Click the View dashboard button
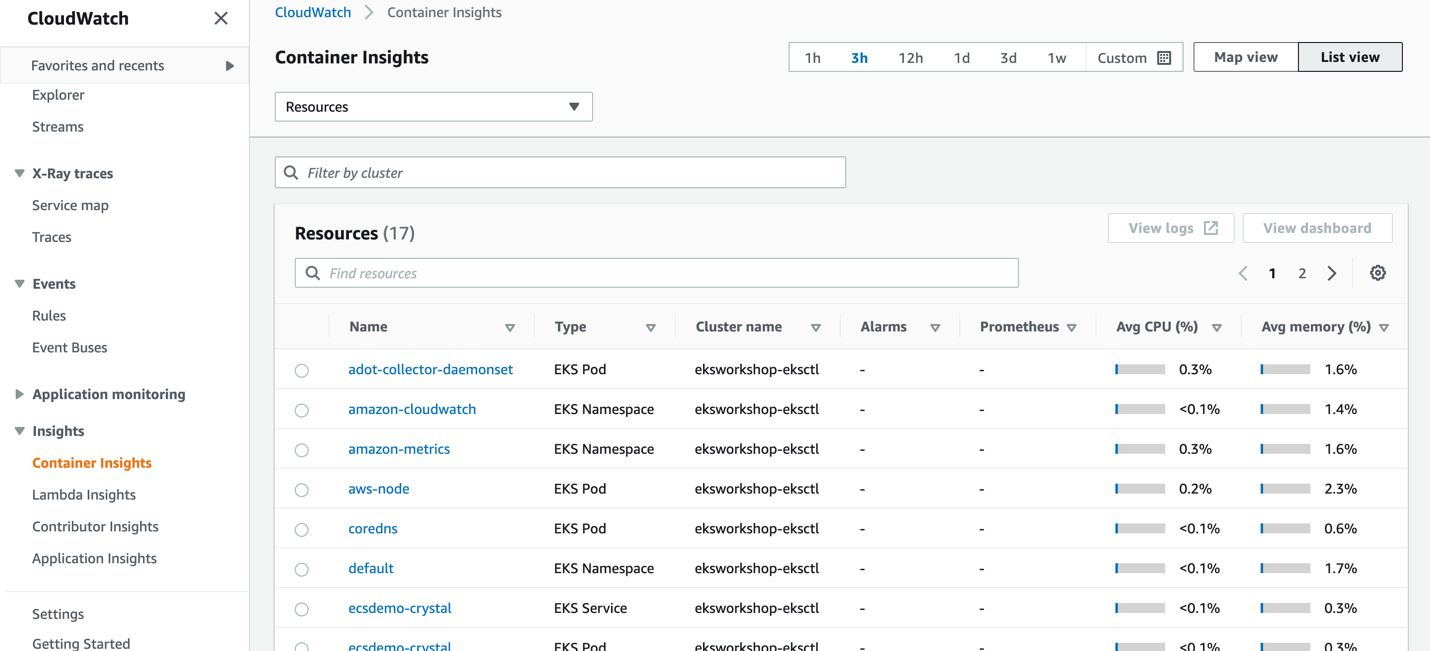This screenshot has width=1430, height=651. (x=1317, y=227)
